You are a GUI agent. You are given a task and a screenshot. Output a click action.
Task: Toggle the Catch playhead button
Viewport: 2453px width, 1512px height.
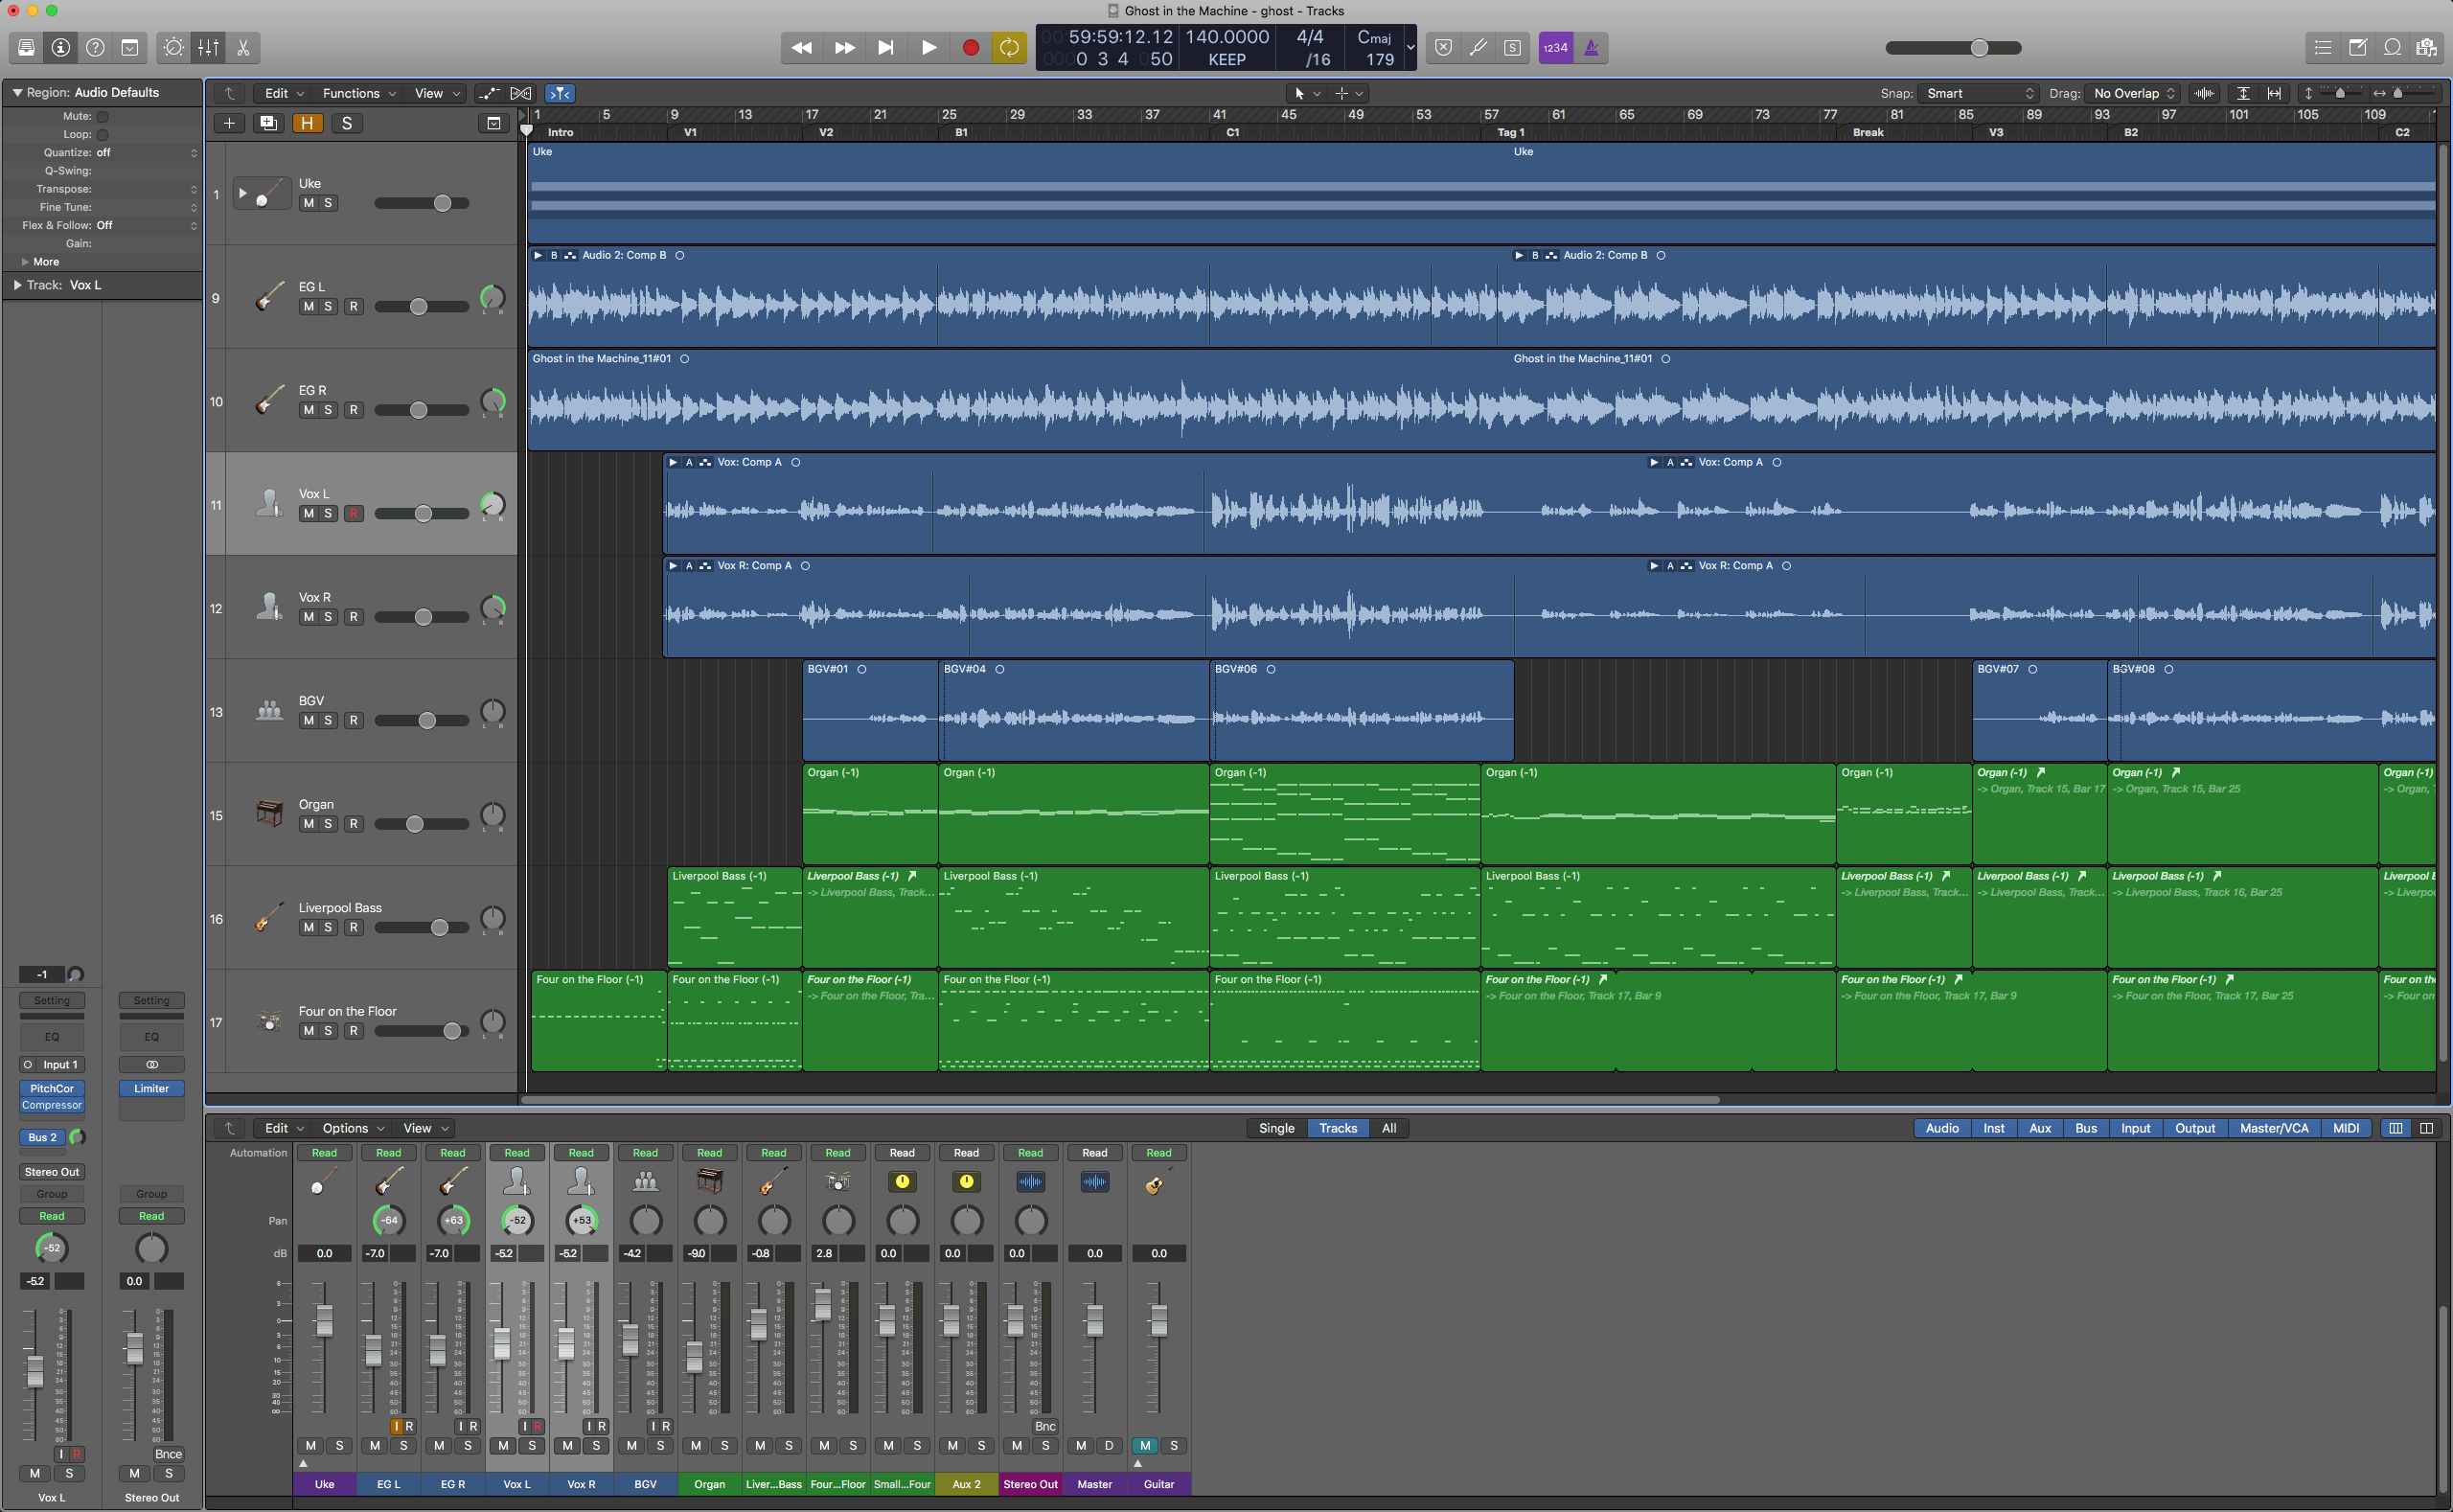click(559, 93)
